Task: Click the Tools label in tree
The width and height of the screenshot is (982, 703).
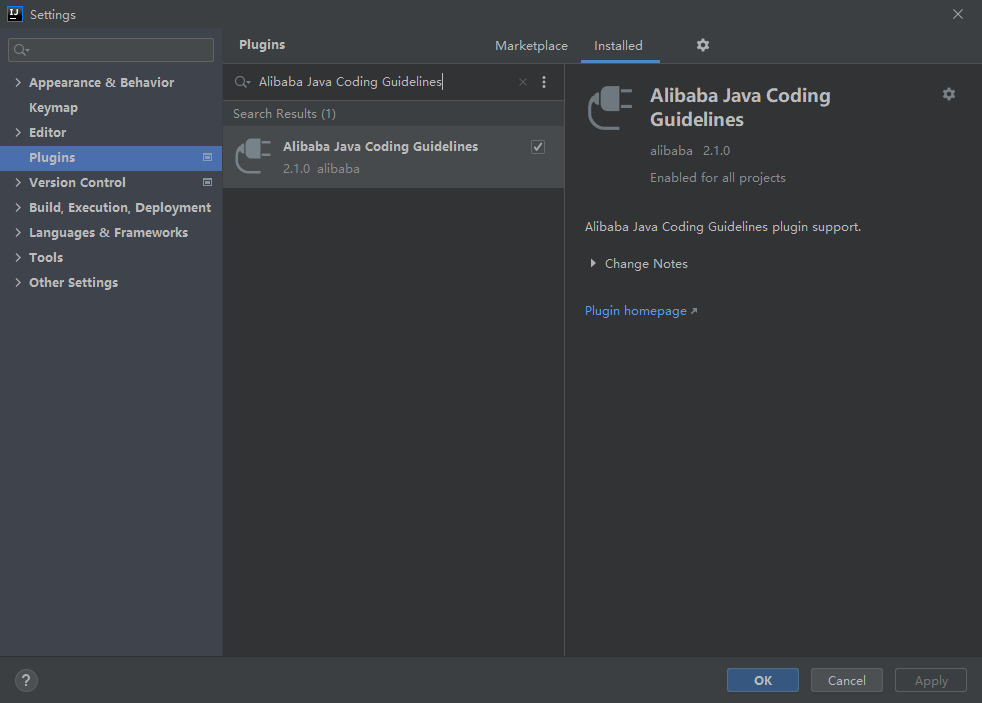Action: coord(46,258)
